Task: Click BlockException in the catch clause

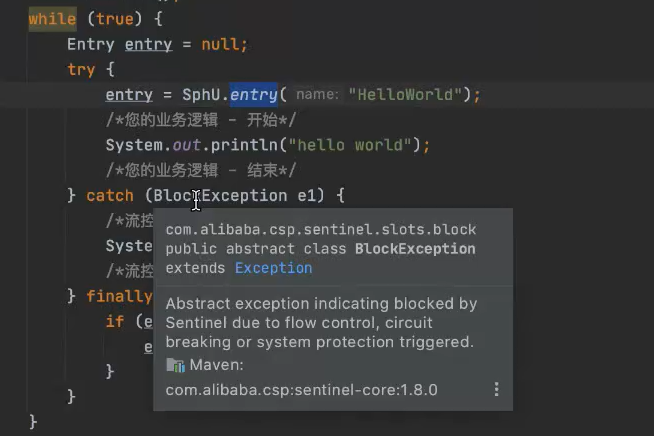Action: [x=220, y=195]
